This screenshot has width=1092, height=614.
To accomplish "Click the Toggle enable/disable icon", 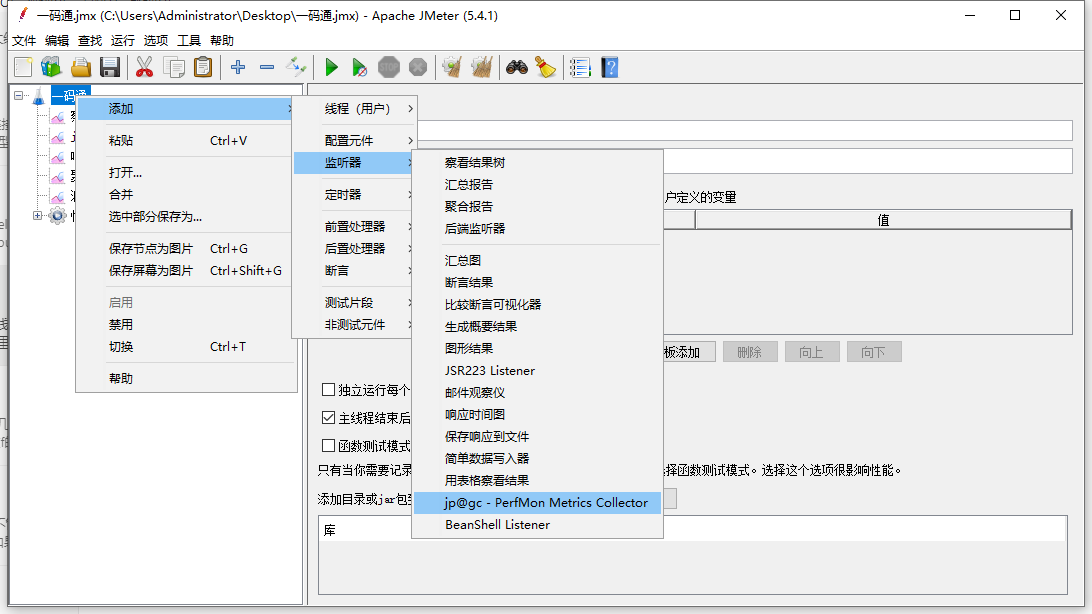I will coord(296,68).
